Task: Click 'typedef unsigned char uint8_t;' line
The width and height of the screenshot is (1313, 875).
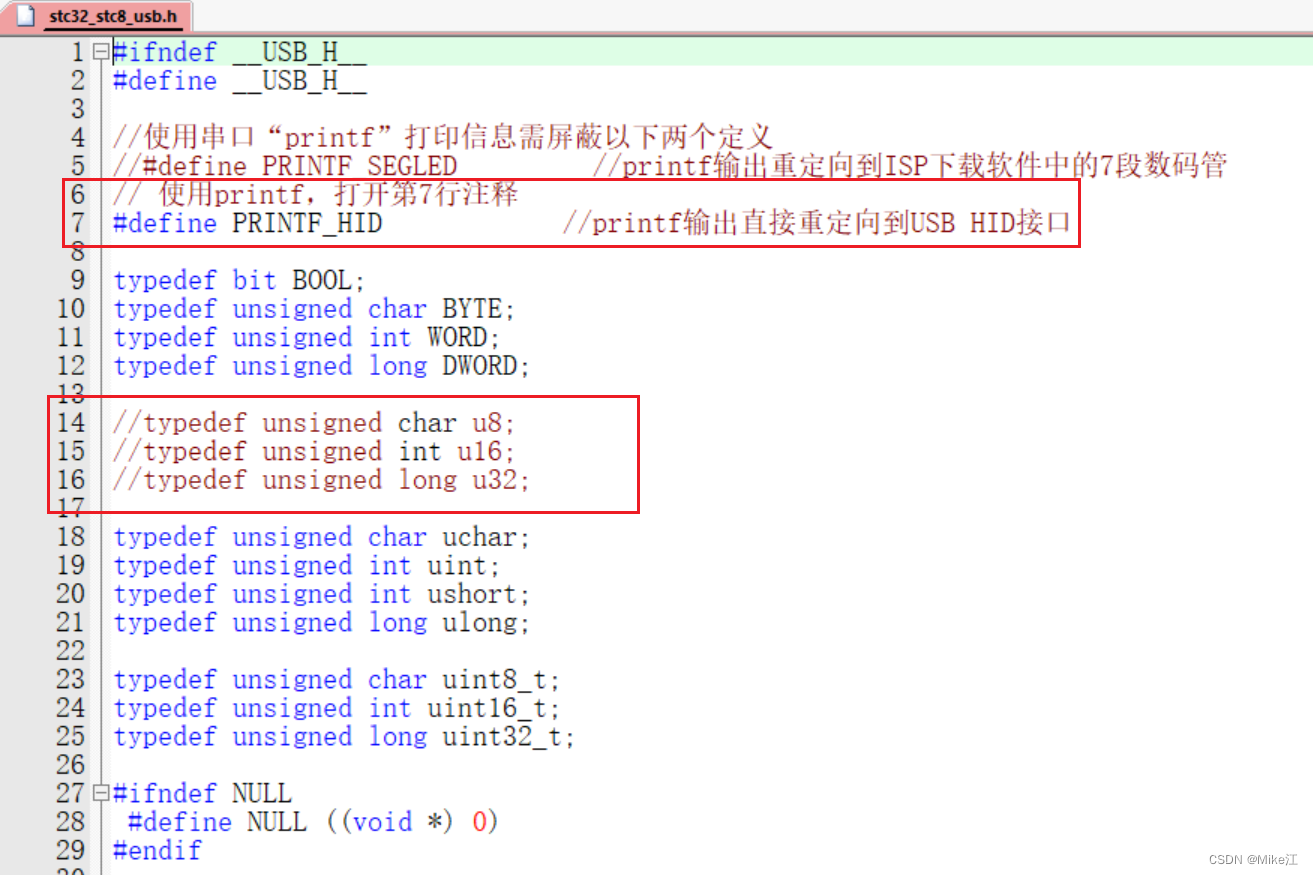Action: [x=337, y=680]
